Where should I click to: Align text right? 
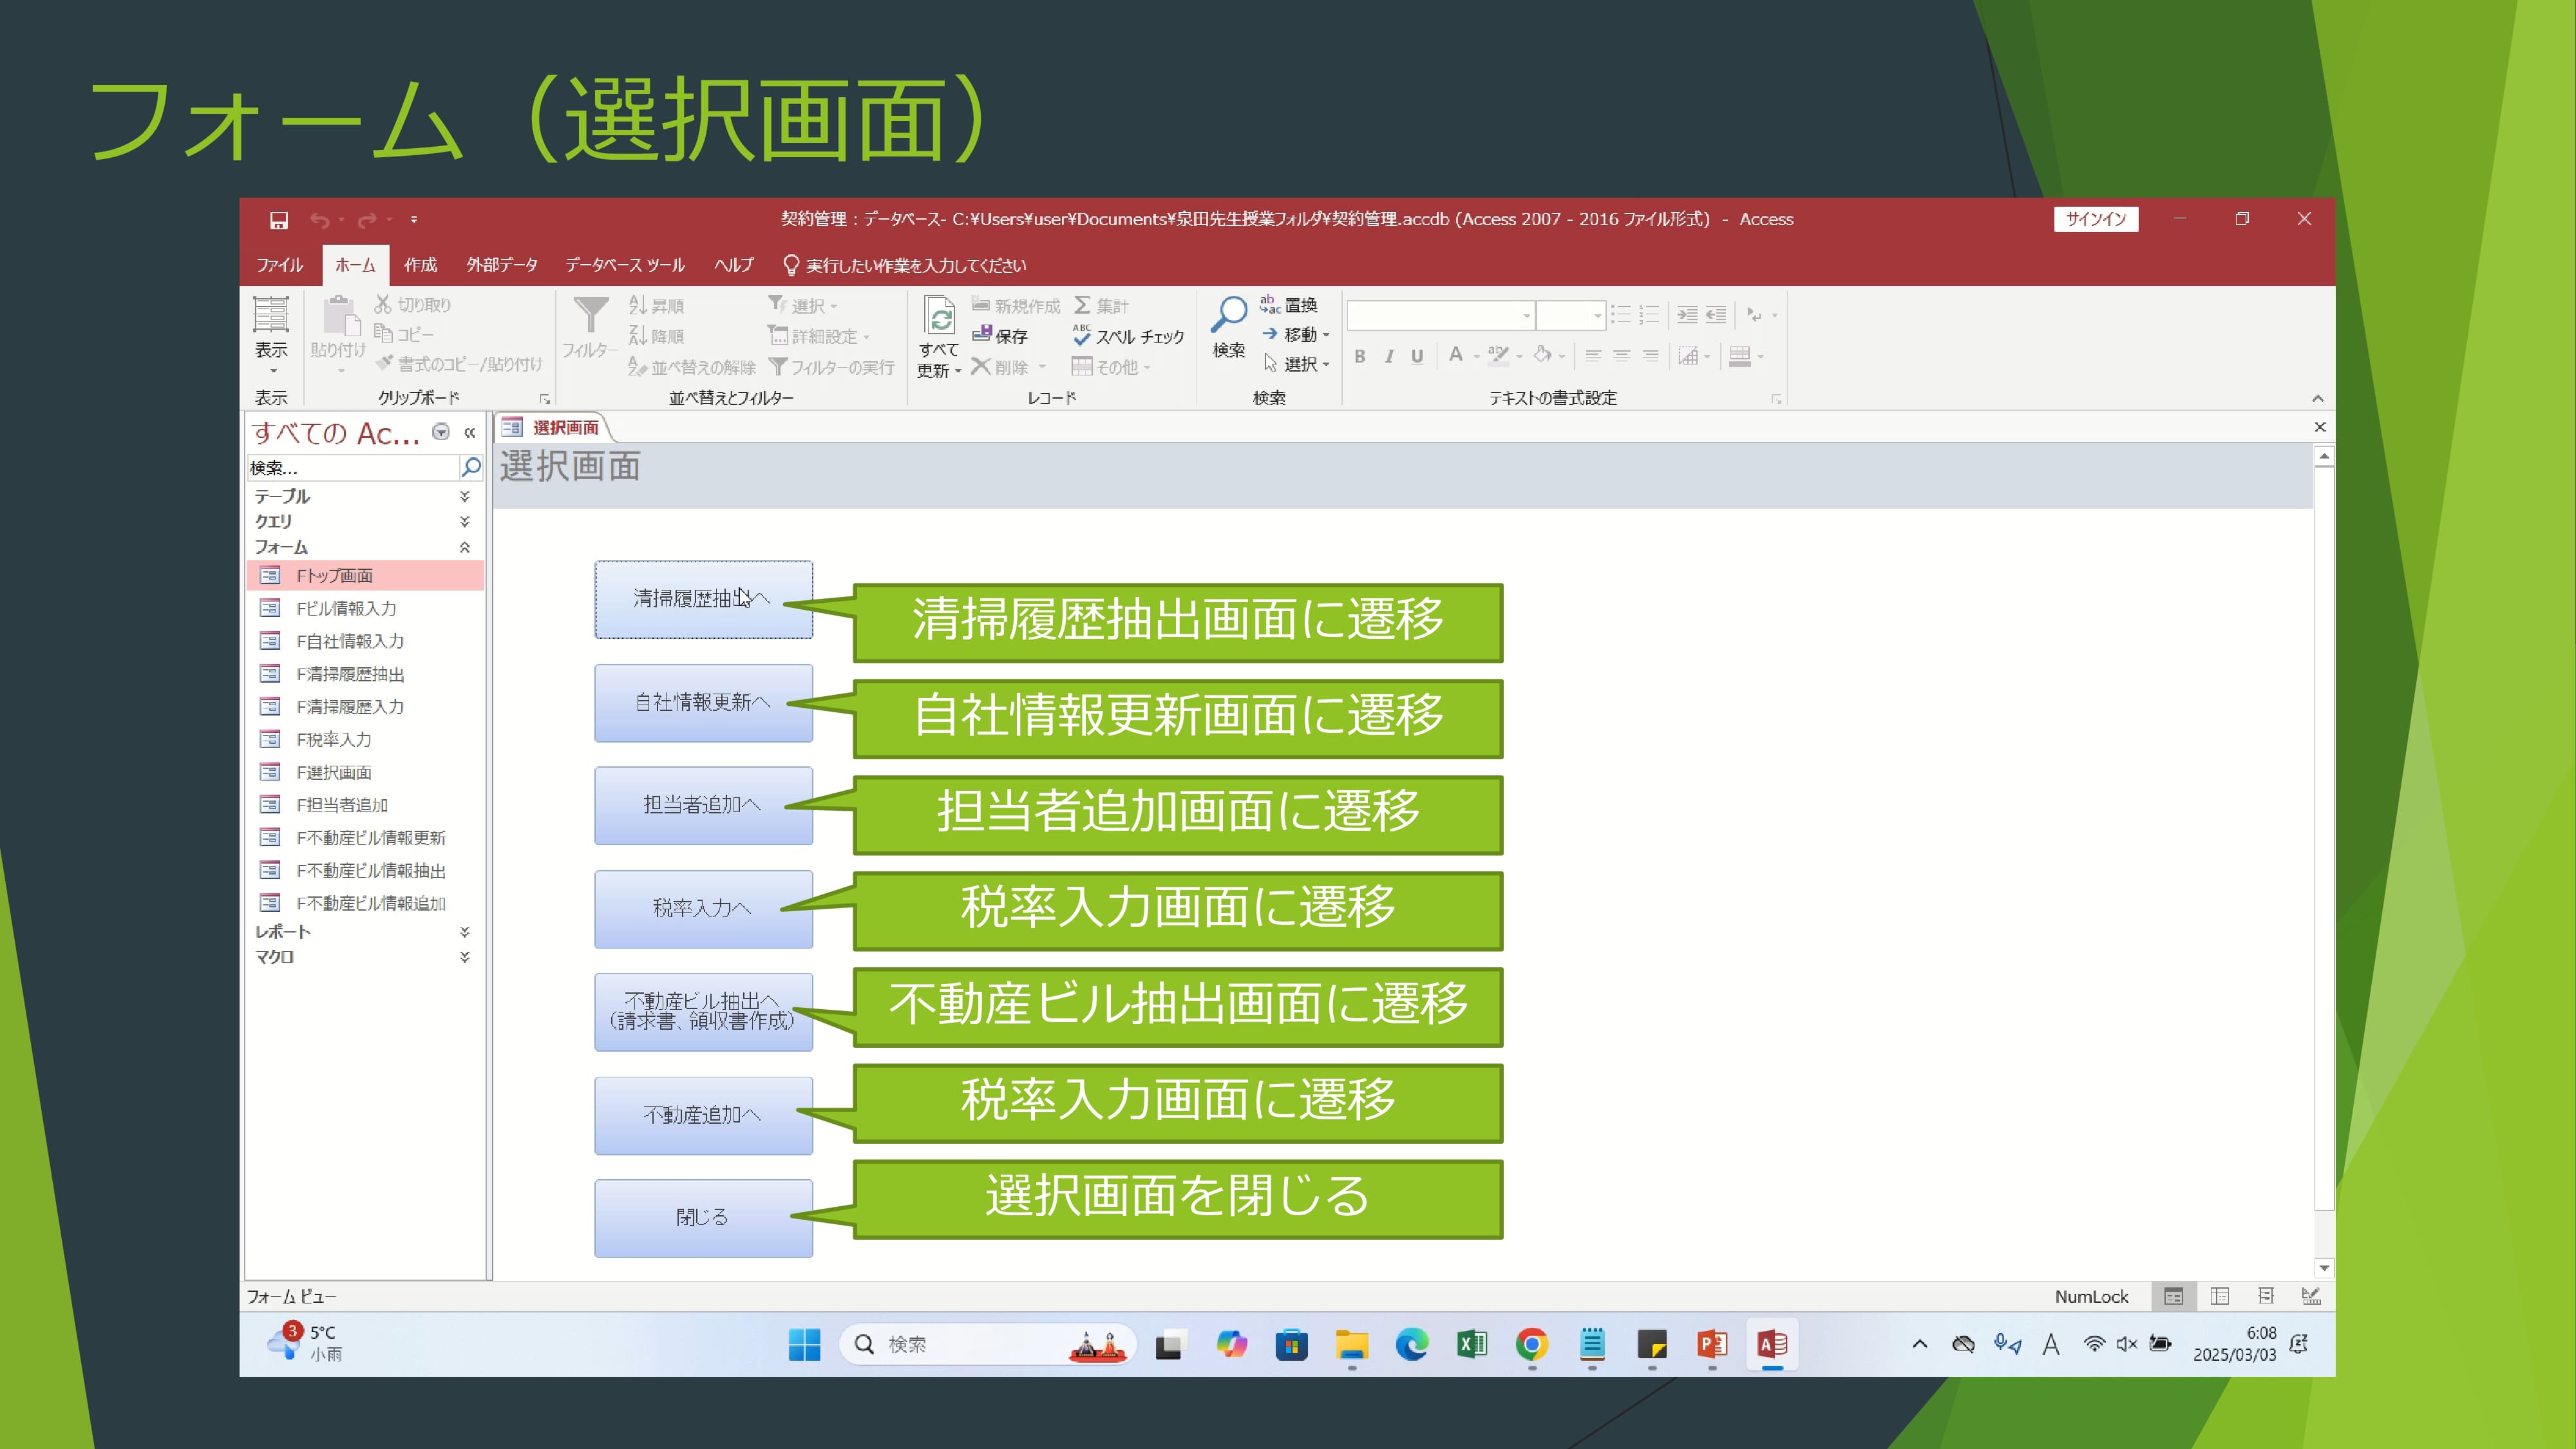(1650, 356)
